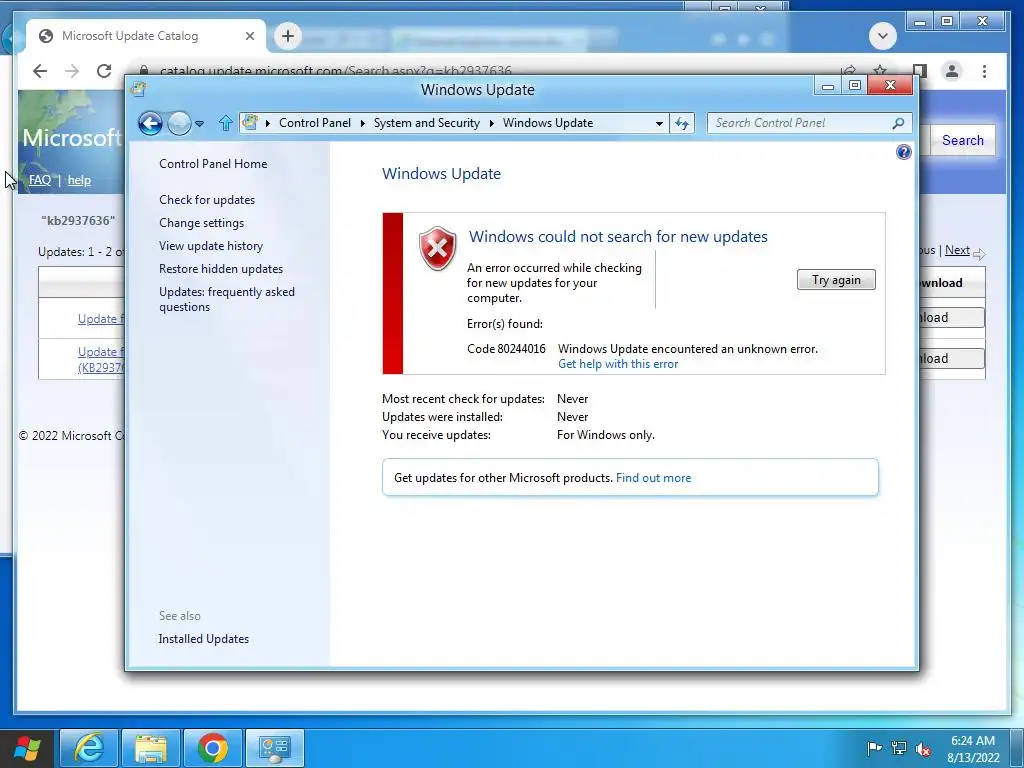Click the red error shield icon
This screenshot has height=768, width=1024.
437,248
